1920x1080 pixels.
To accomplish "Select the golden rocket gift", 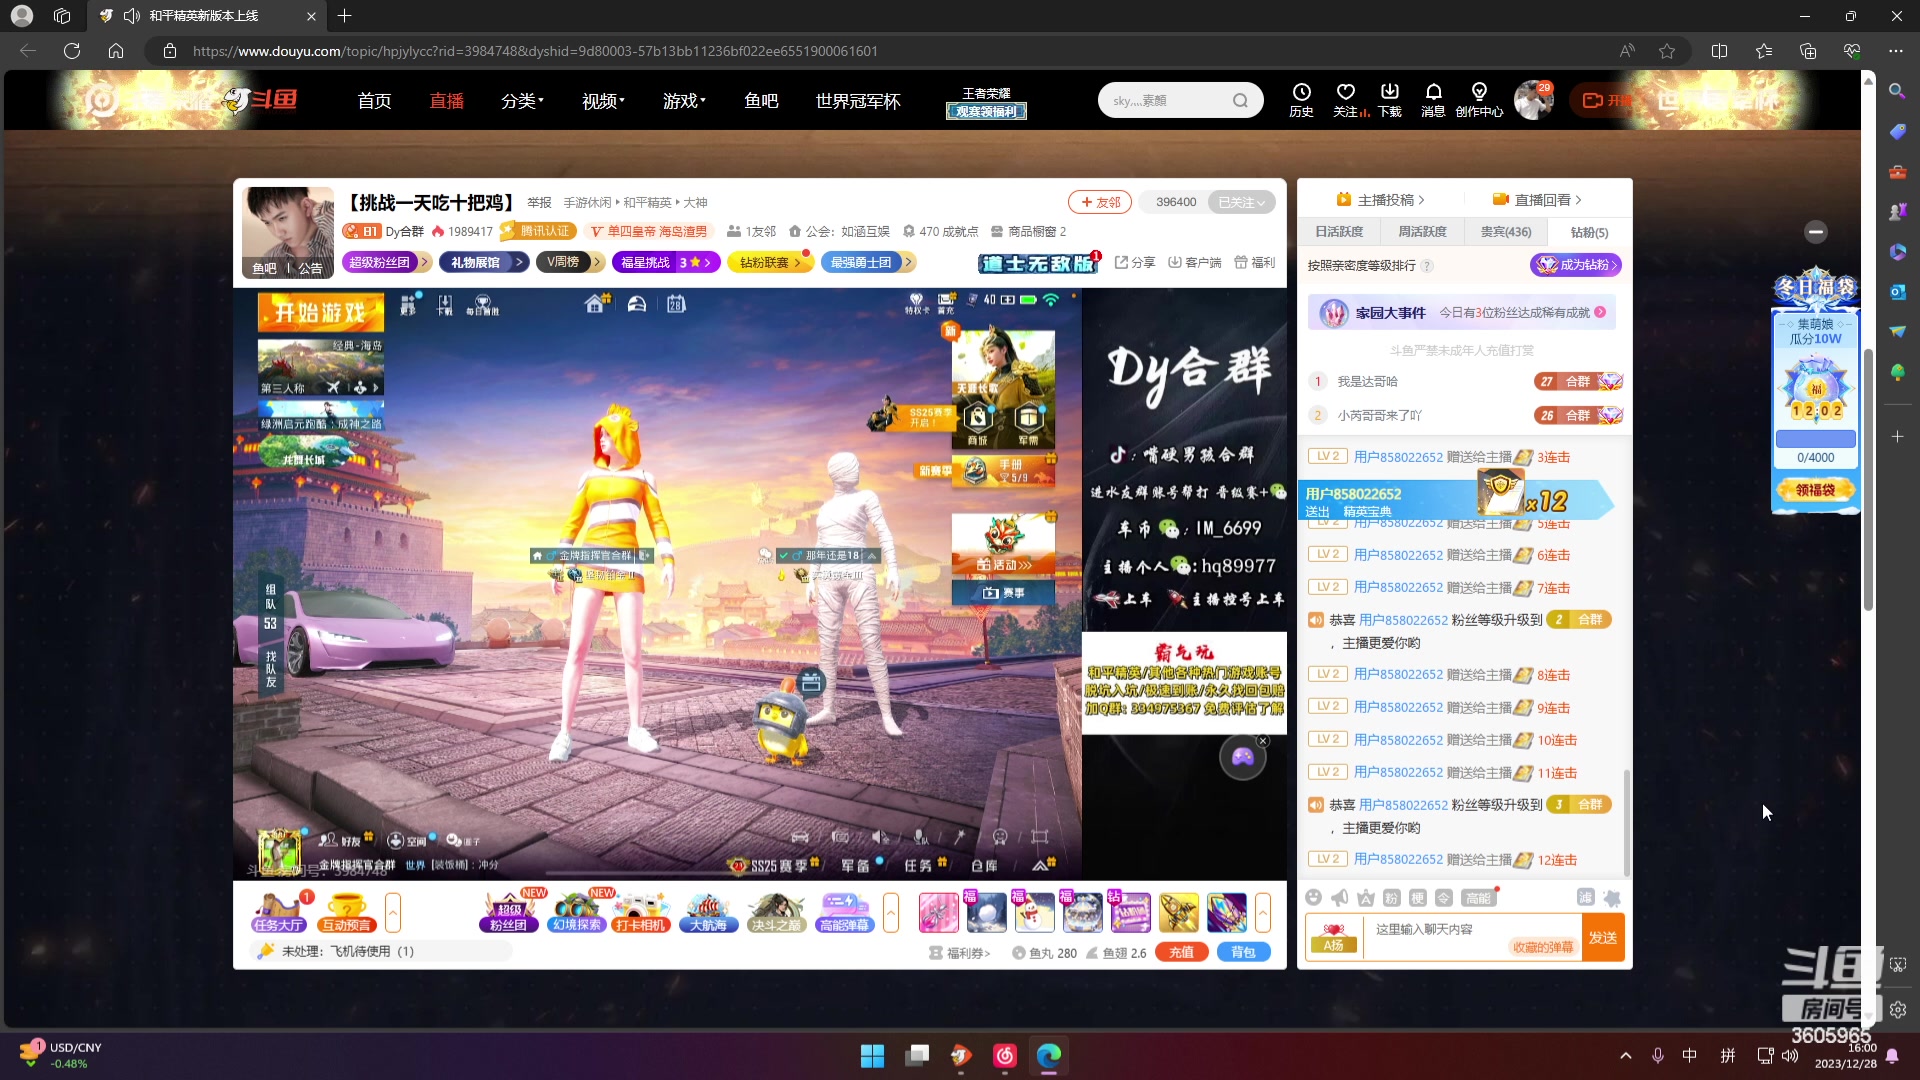I will click(x=1179, y=912).
